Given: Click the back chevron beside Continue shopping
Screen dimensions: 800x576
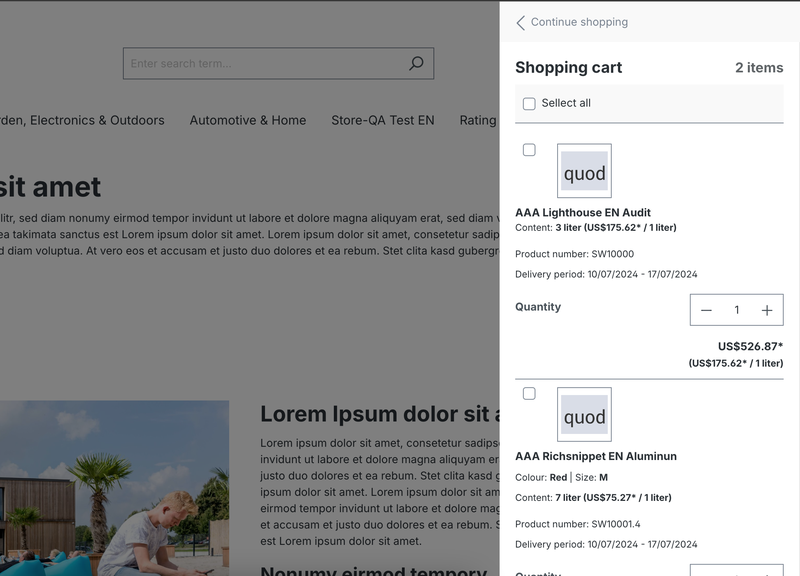Looking at the screenshot, I should (x=520, y=22).
